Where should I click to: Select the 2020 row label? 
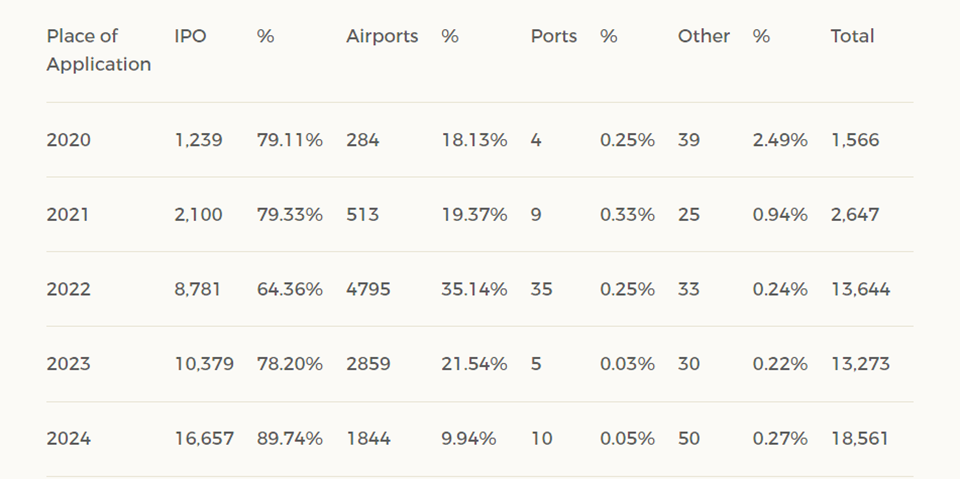click(x=68, y=140)
